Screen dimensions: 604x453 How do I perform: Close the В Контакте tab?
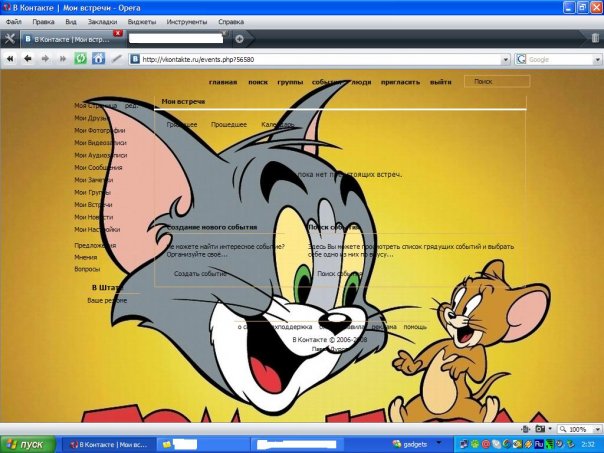click(118, 34)
